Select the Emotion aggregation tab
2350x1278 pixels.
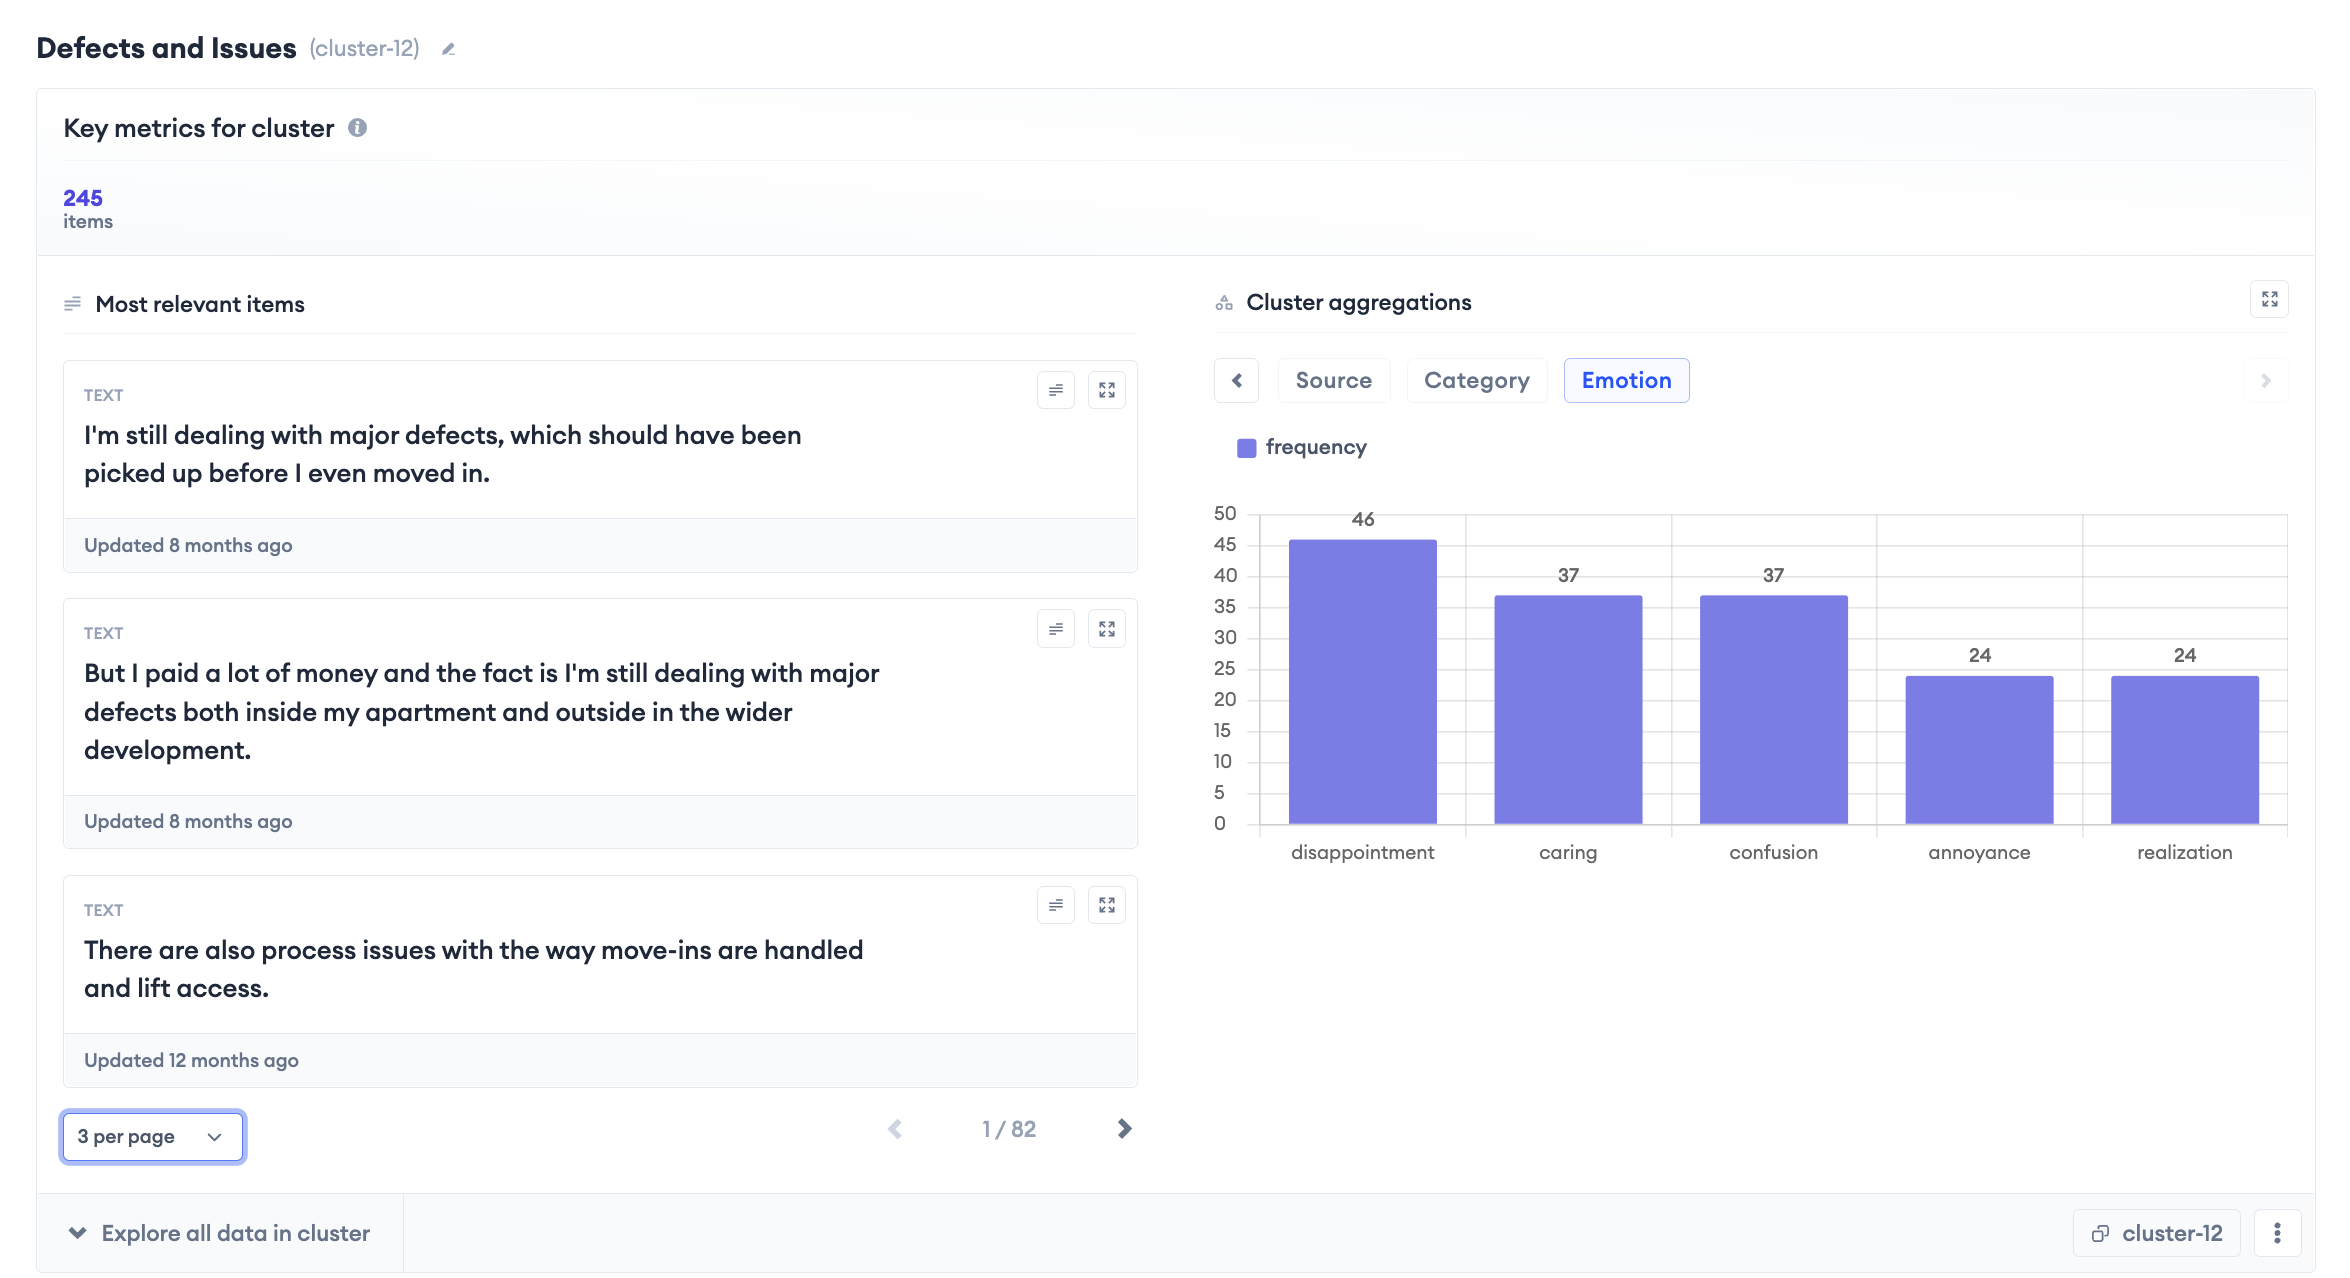tap(1626, 381)
